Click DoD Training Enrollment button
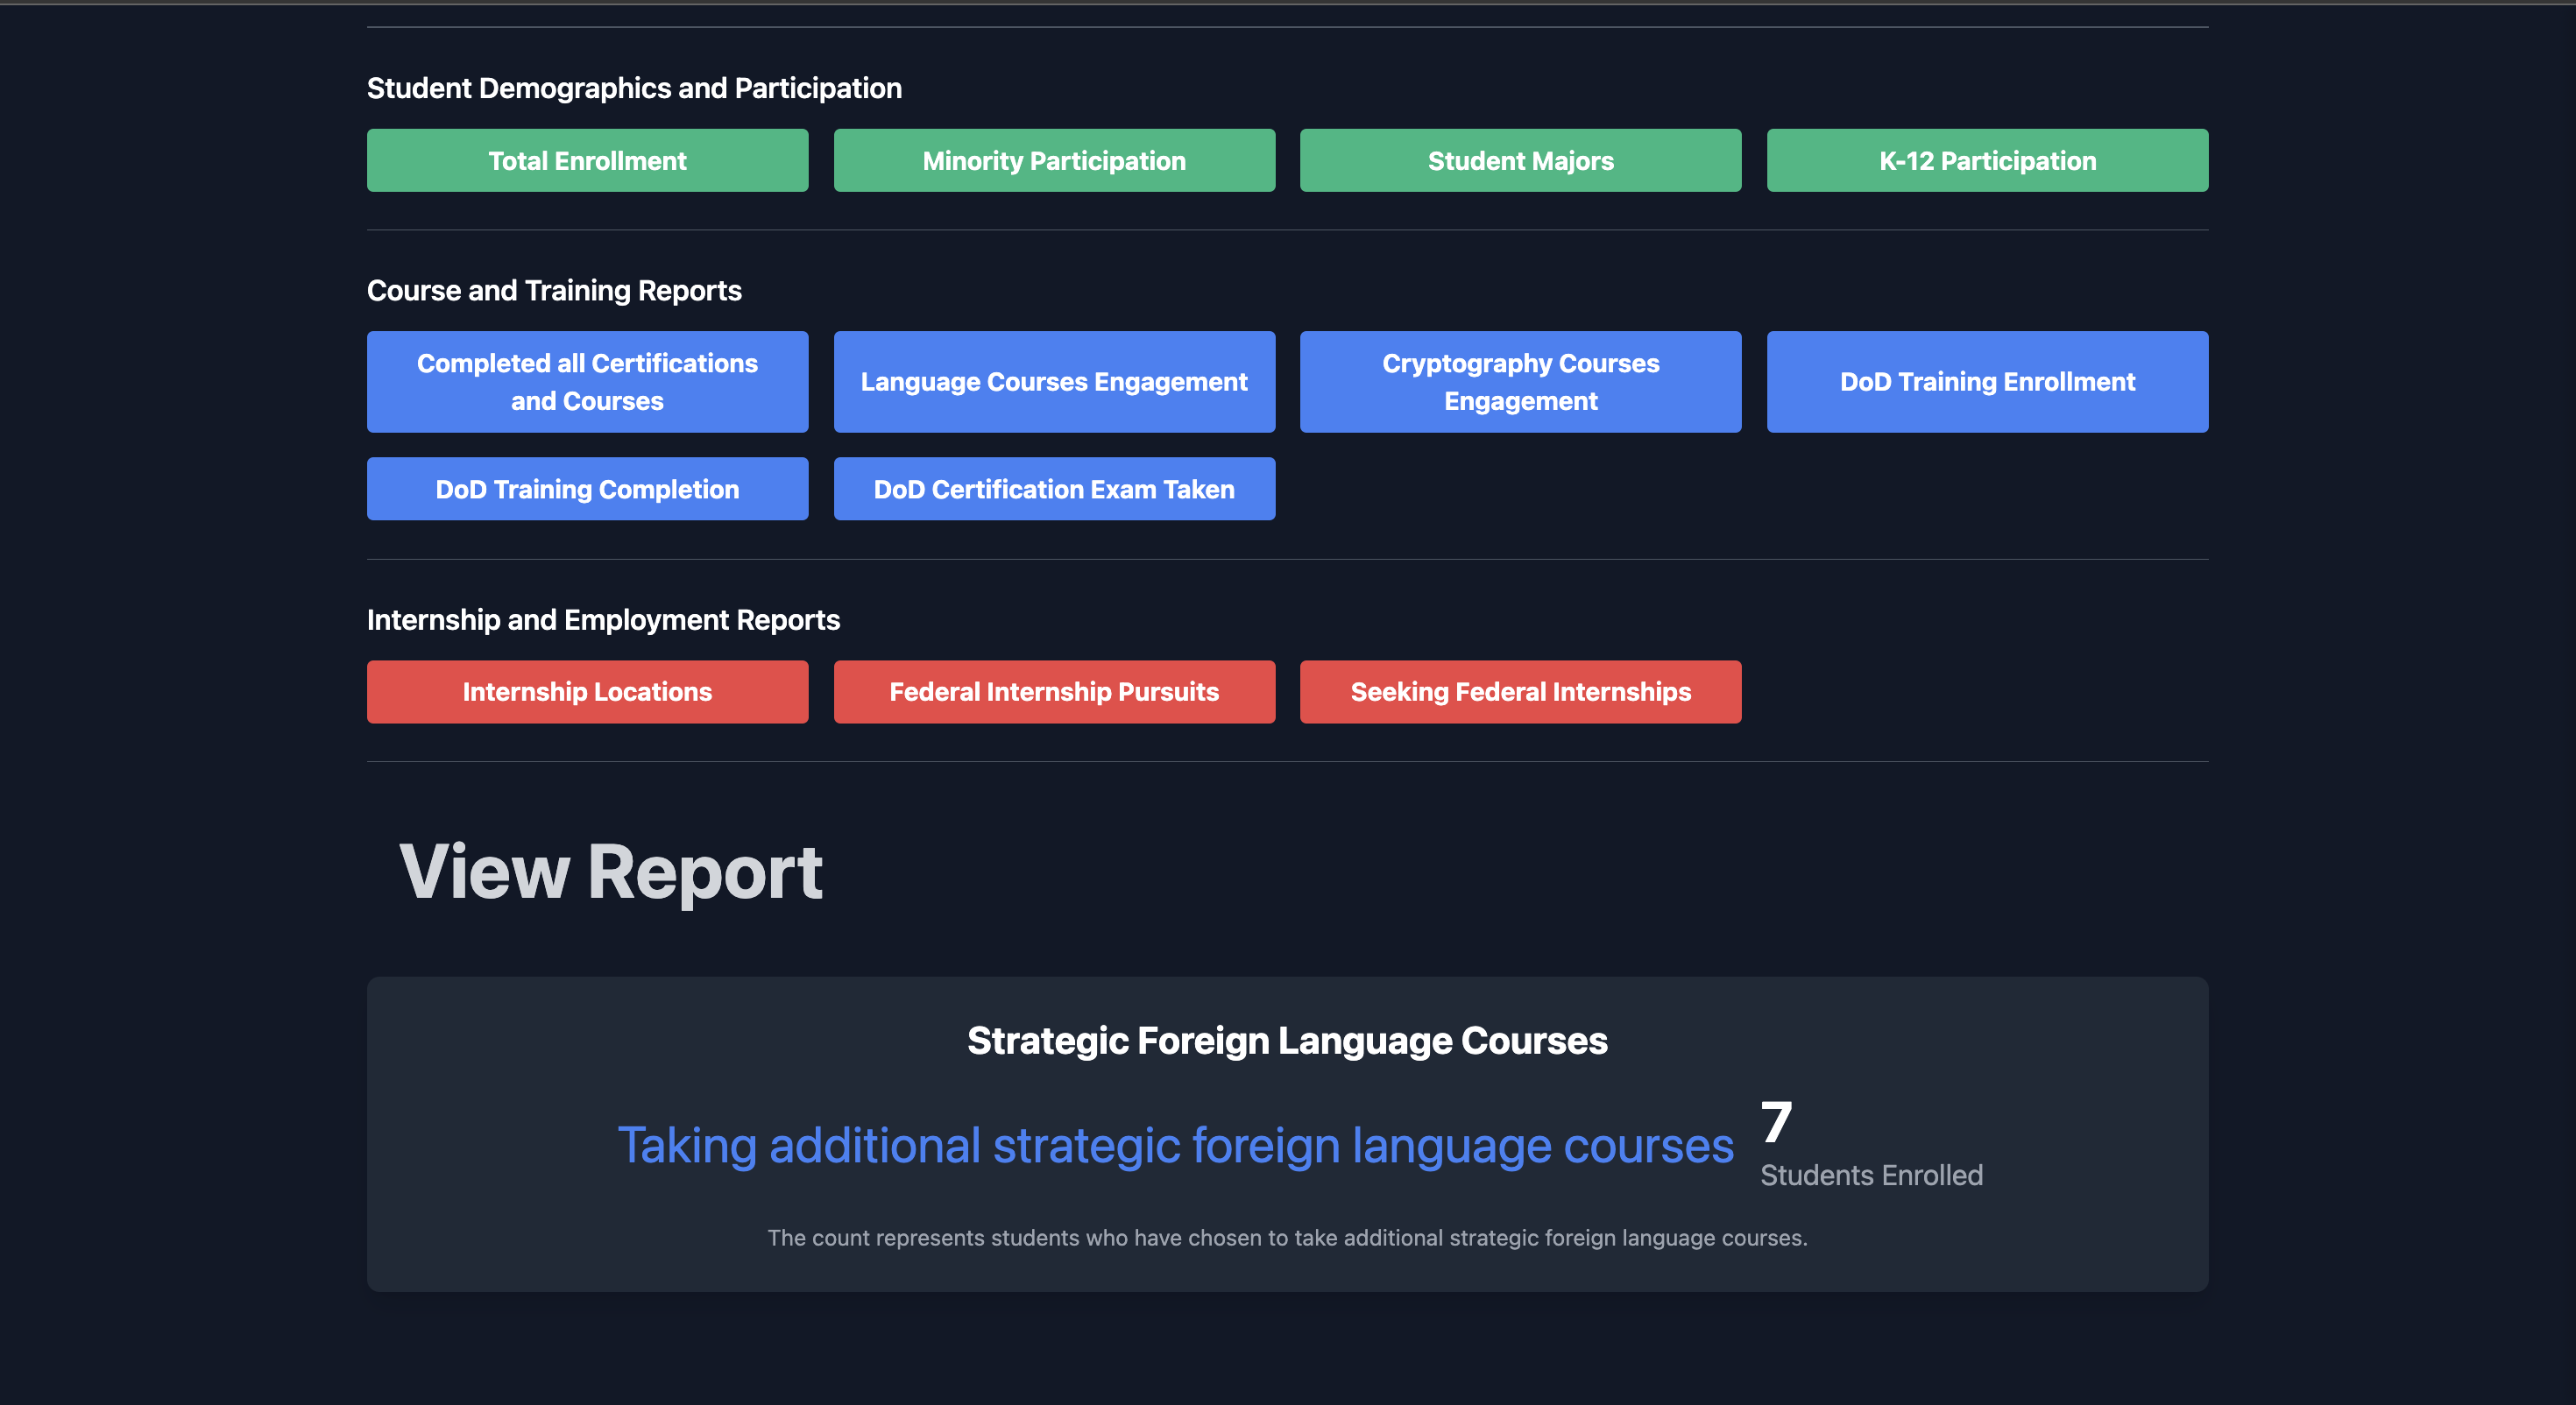 point(1987,381)
